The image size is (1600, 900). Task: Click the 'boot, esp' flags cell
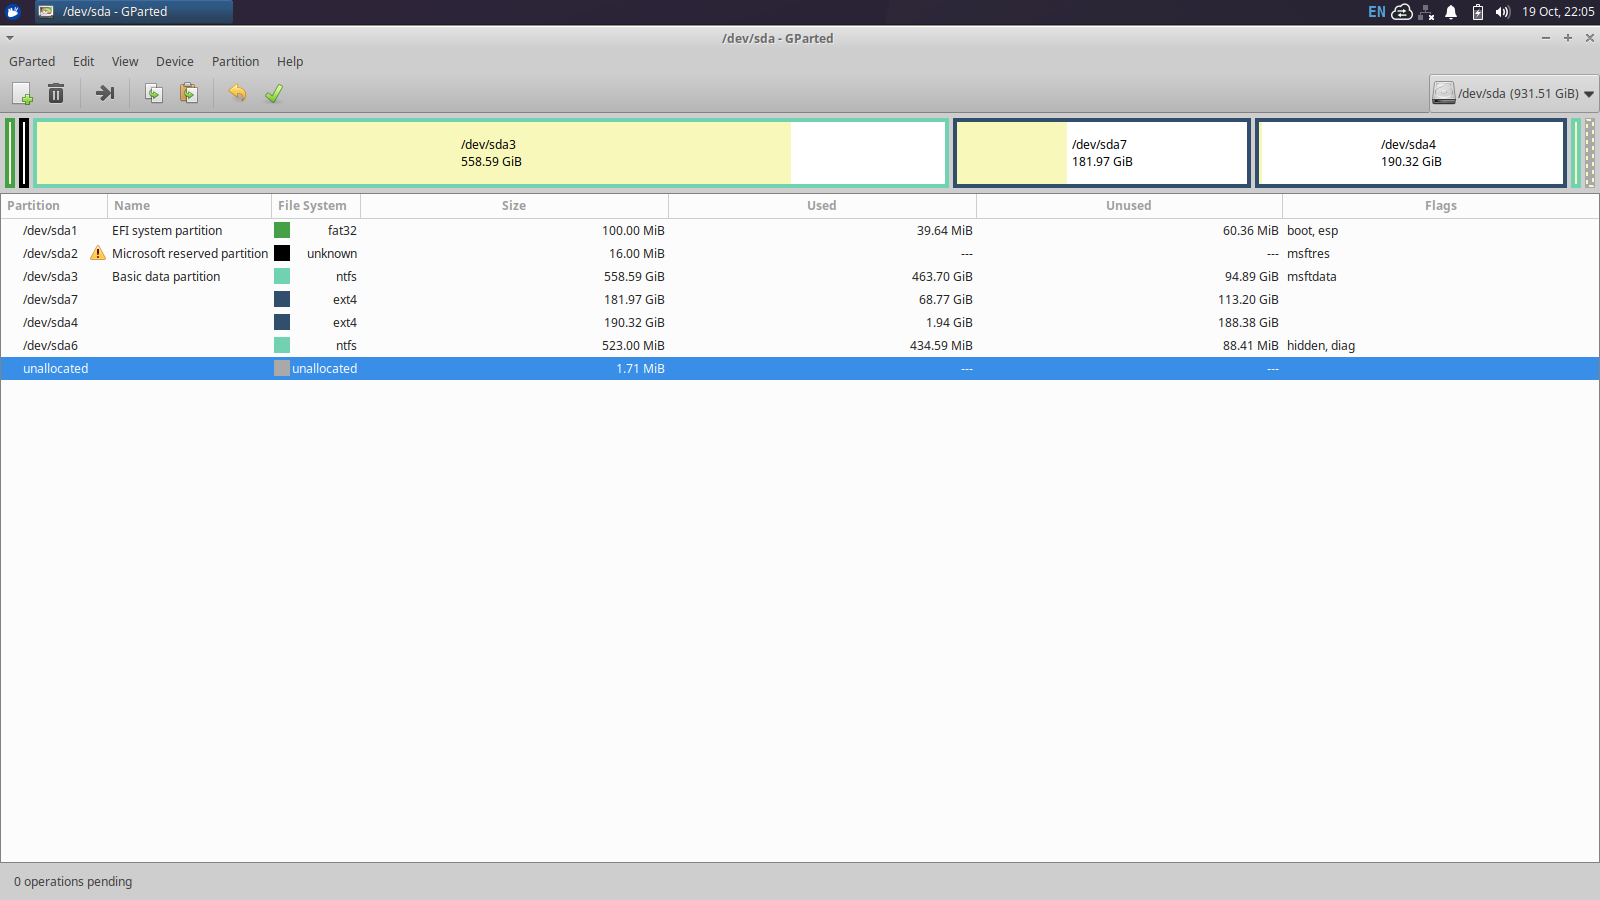point(1312,230)
